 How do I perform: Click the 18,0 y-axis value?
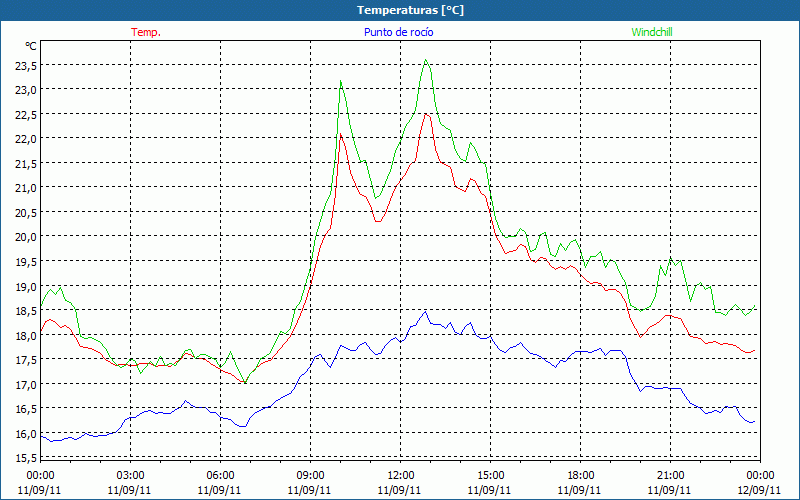pyautogui.click(x=26, y=336)
